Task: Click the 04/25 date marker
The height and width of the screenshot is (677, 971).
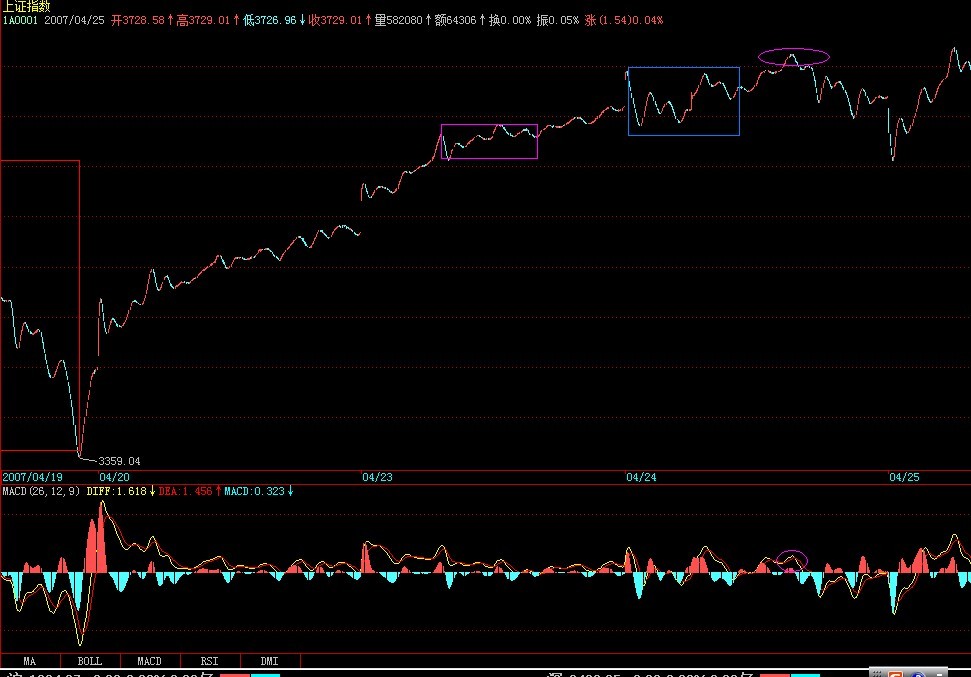Action: coord(904,478)
